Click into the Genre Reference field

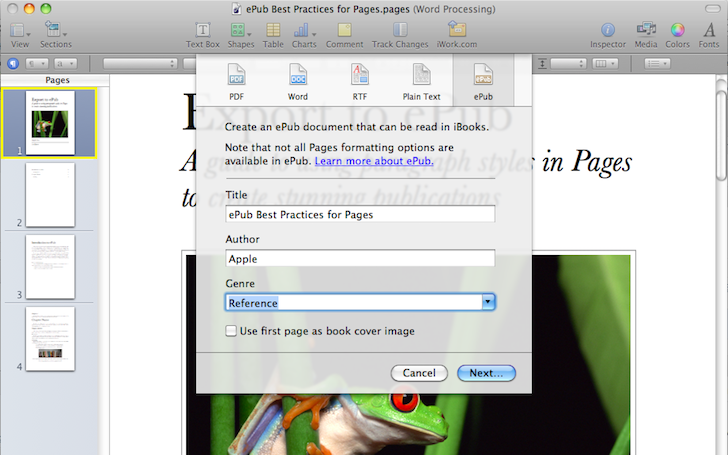(x=354, y=303)
